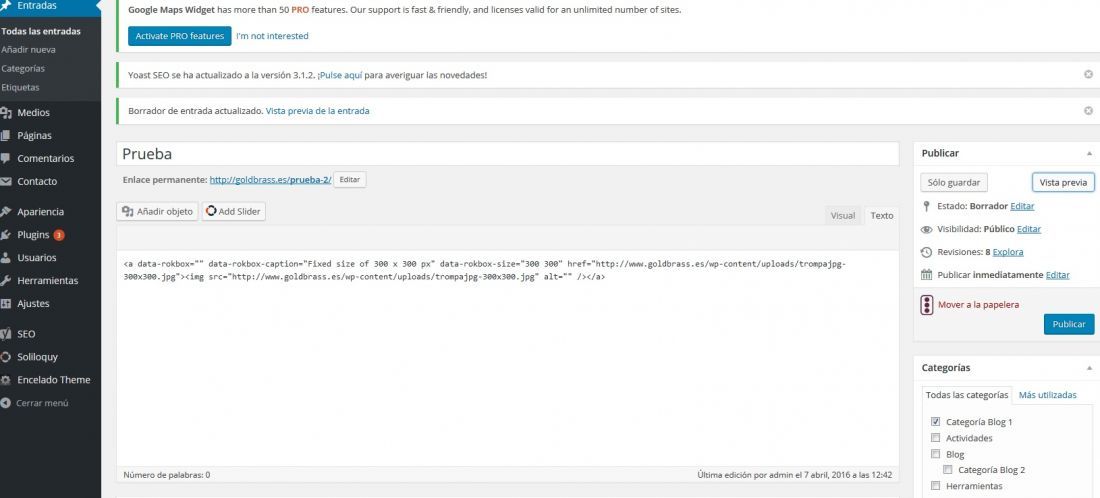Click the Apariencia brush icon
This screenshot has width=1100, height=498.
click(x=6, y=212)
